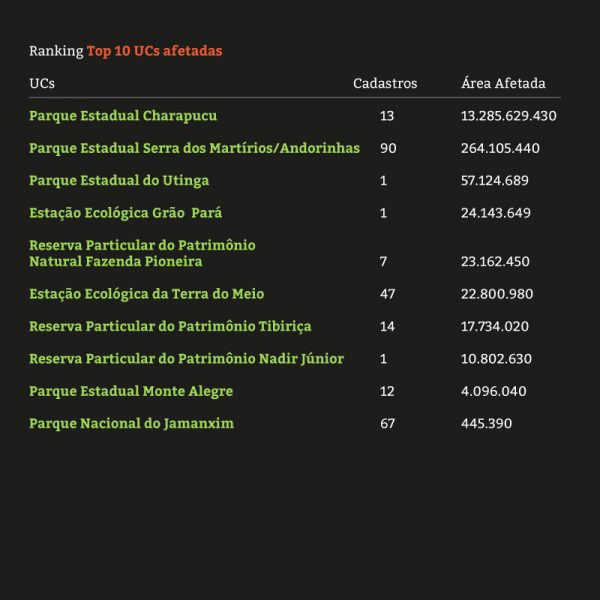Click the Top 10 UCs afetadas title
The image size is (600, 600).
point(154,50)
